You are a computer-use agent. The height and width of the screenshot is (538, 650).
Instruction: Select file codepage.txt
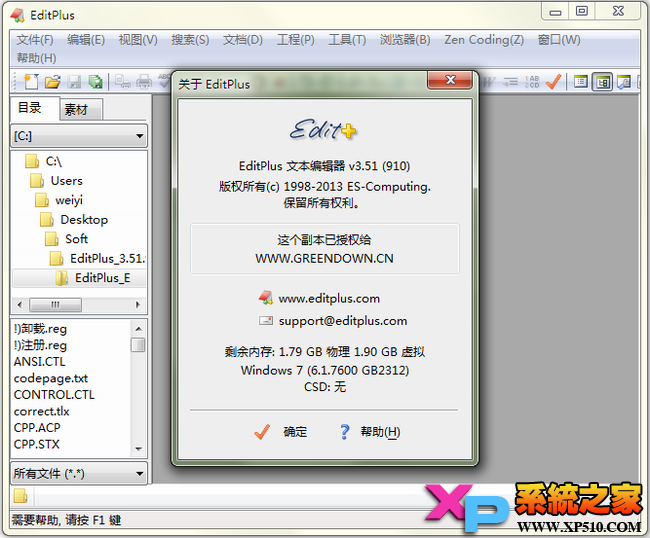tap(51, 378)
